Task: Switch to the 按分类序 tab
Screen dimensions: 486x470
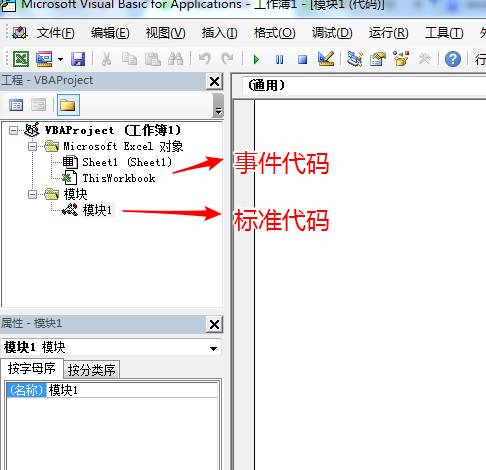Action: 91,370
